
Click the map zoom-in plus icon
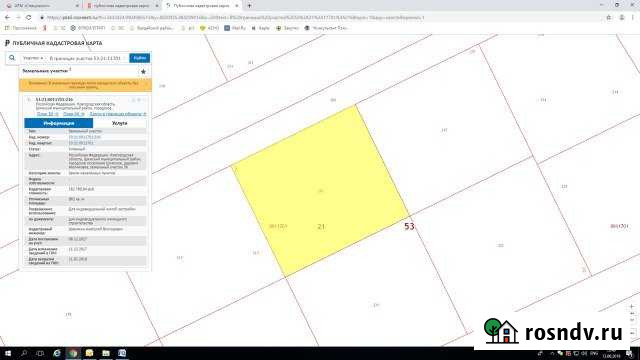tap(631, 306)
